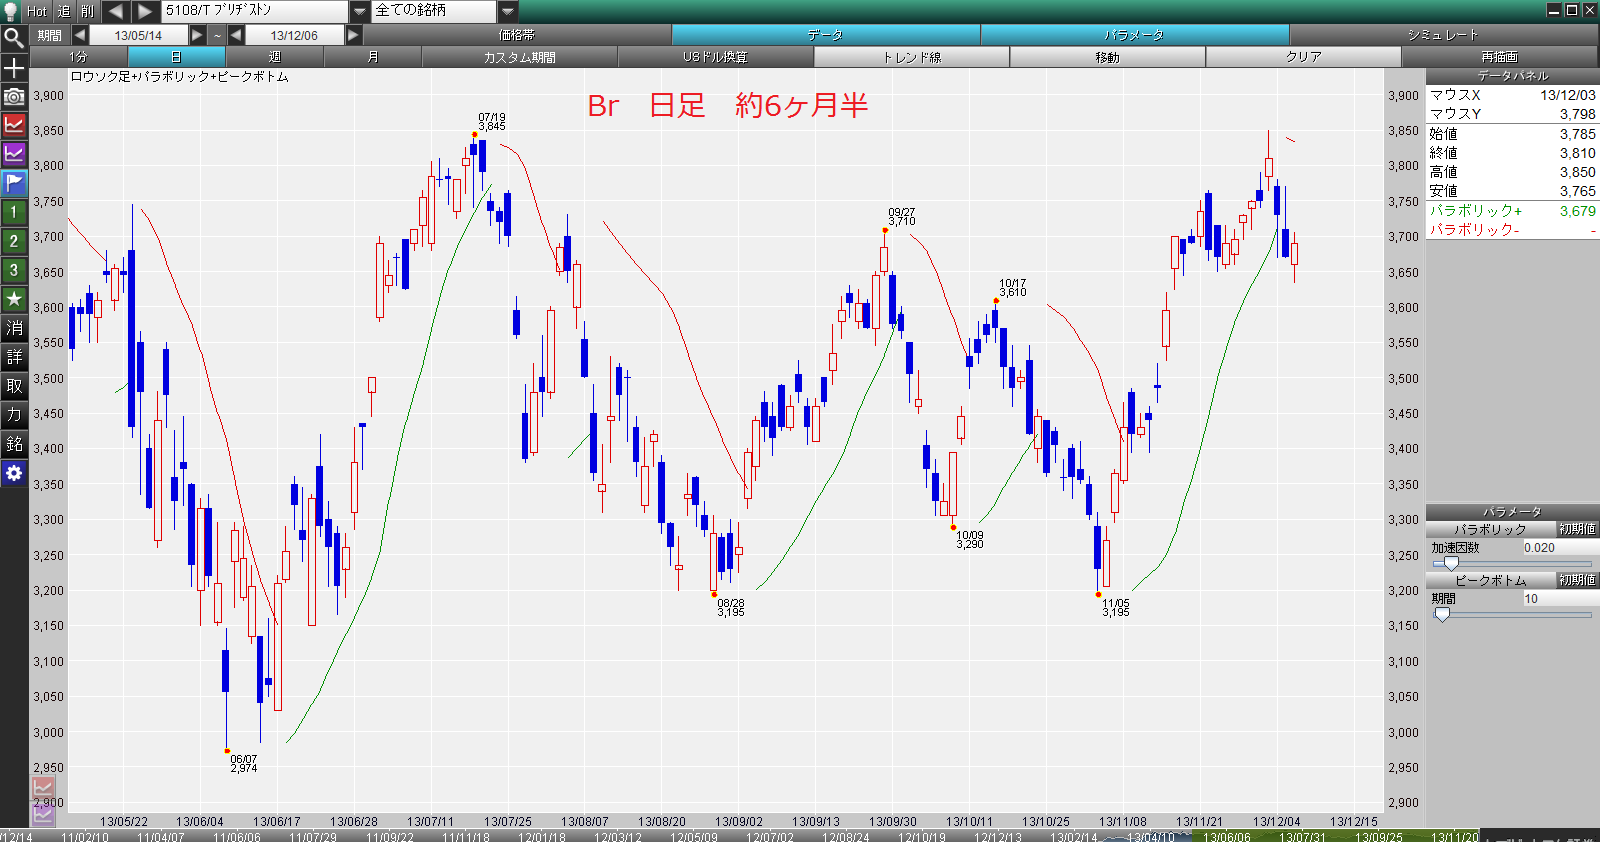
Task: Switch to the 日 daily timeframe
Action: [176, 57]
